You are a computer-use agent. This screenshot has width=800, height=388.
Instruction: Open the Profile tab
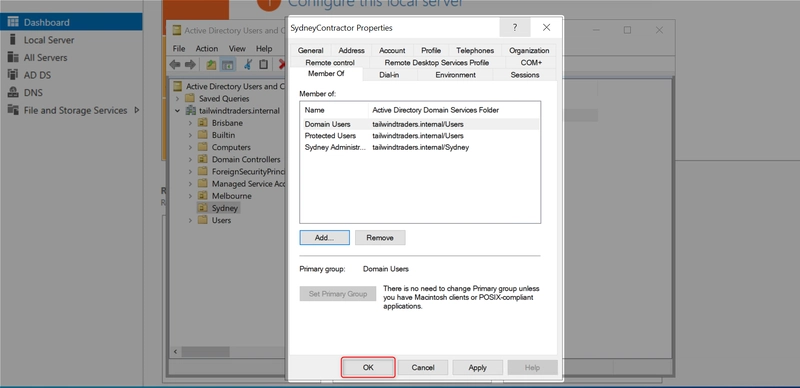pos(431,51)
